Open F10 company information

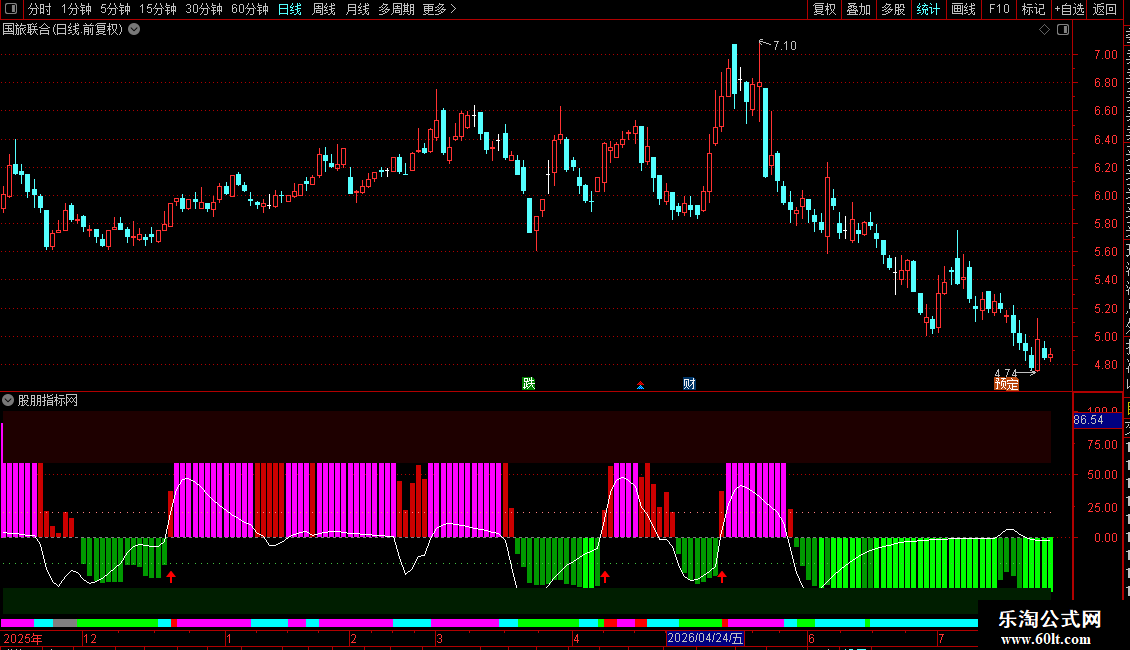tap(999, 9)
